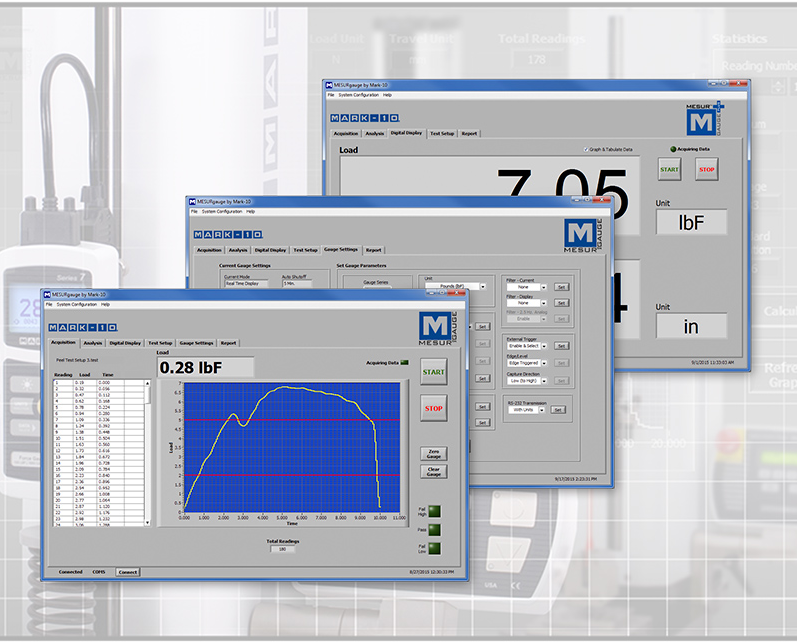This screenshot has height=643, width=797.
Task: Click the Zero Gauge button
Action: tap(434, 453)
